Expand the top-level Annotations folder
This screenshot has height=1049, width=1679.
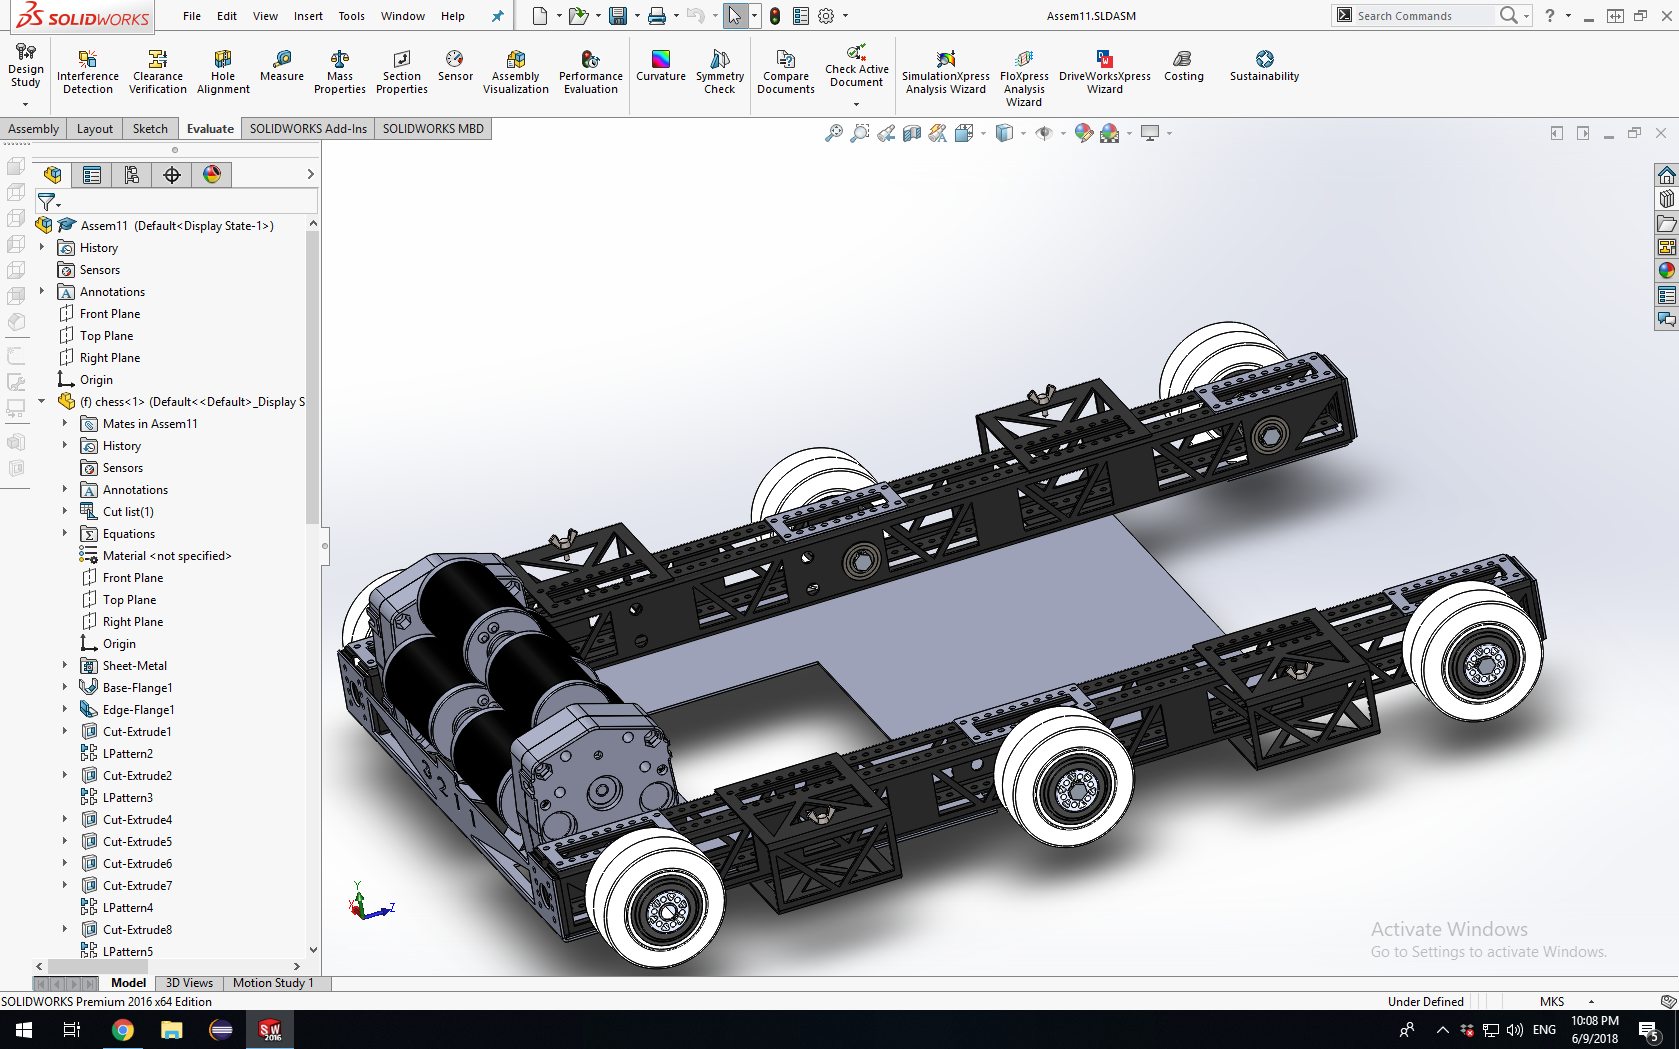[41, 291]
